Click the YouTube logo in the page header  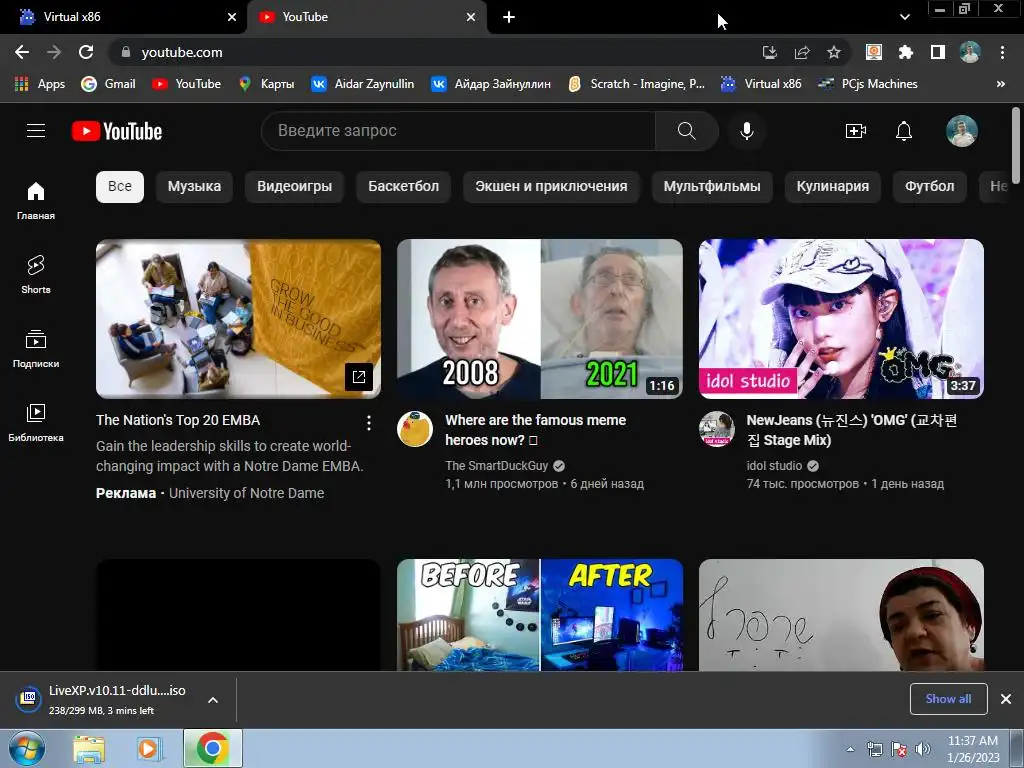coord(117,131)
